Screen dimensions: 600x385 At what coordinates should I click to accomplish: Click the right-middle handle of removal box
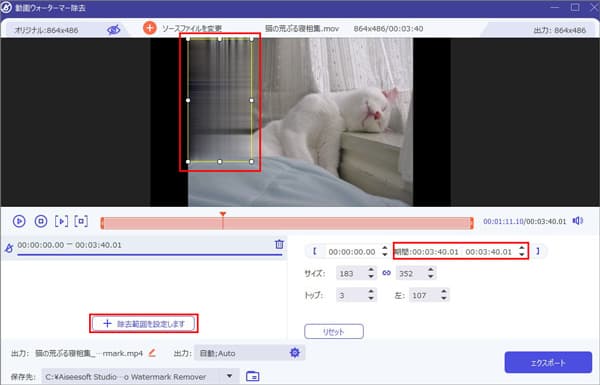coord(251,100)
